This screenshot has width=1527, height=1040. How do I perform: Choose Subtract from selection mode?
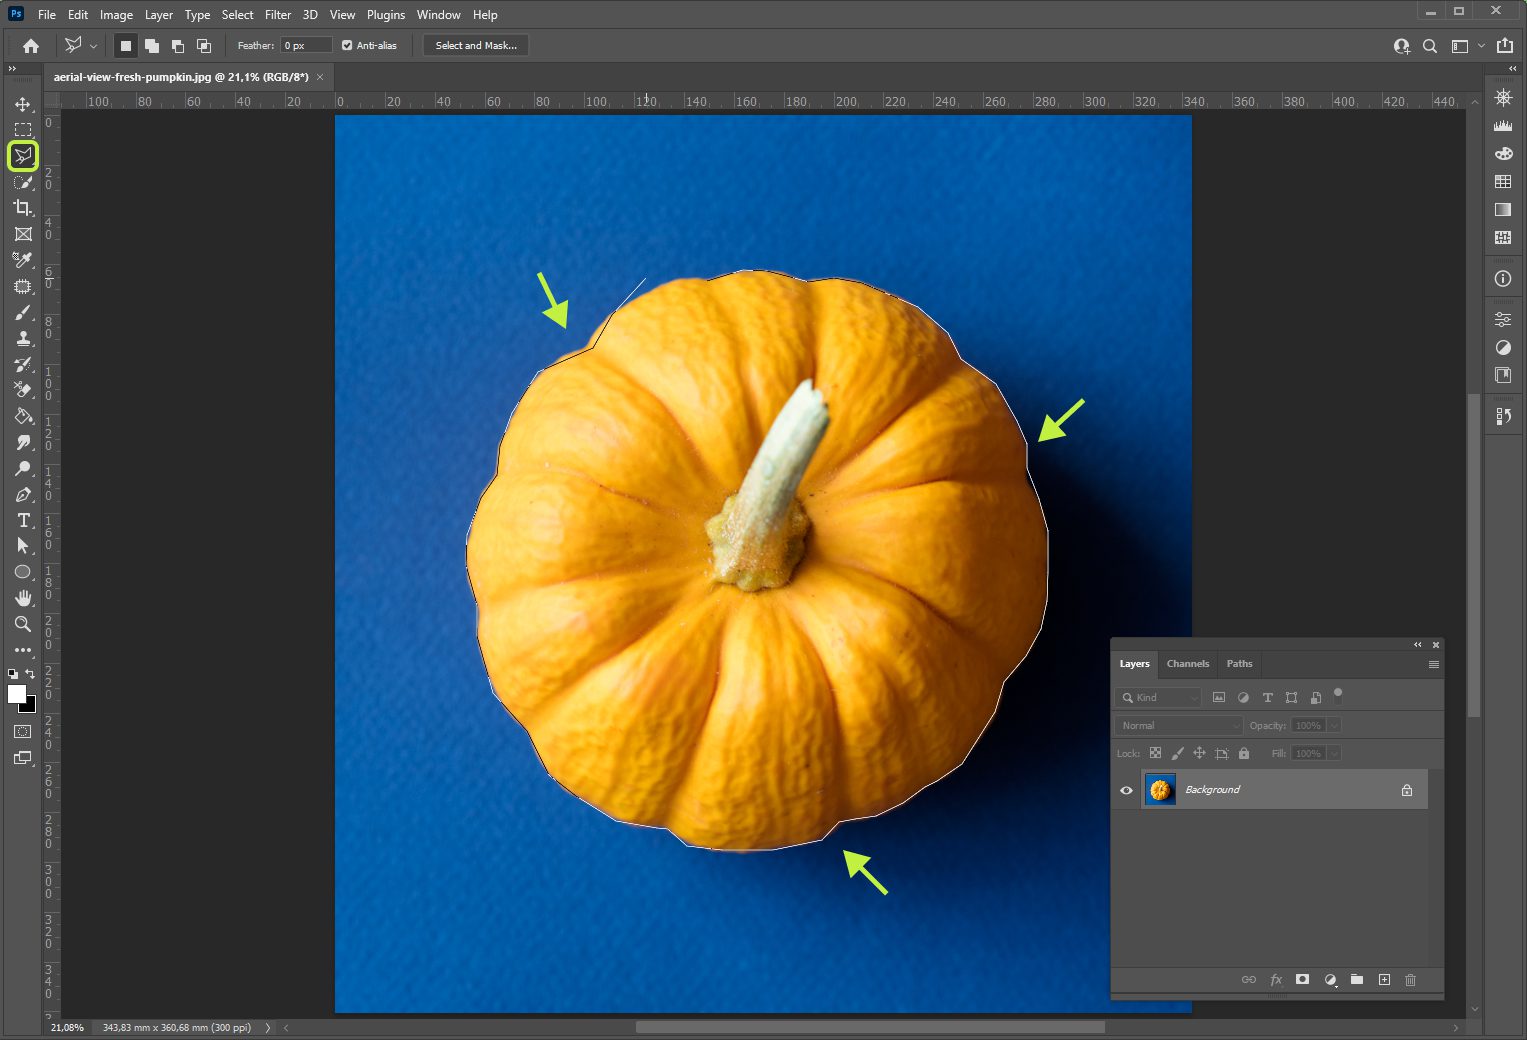177,46
